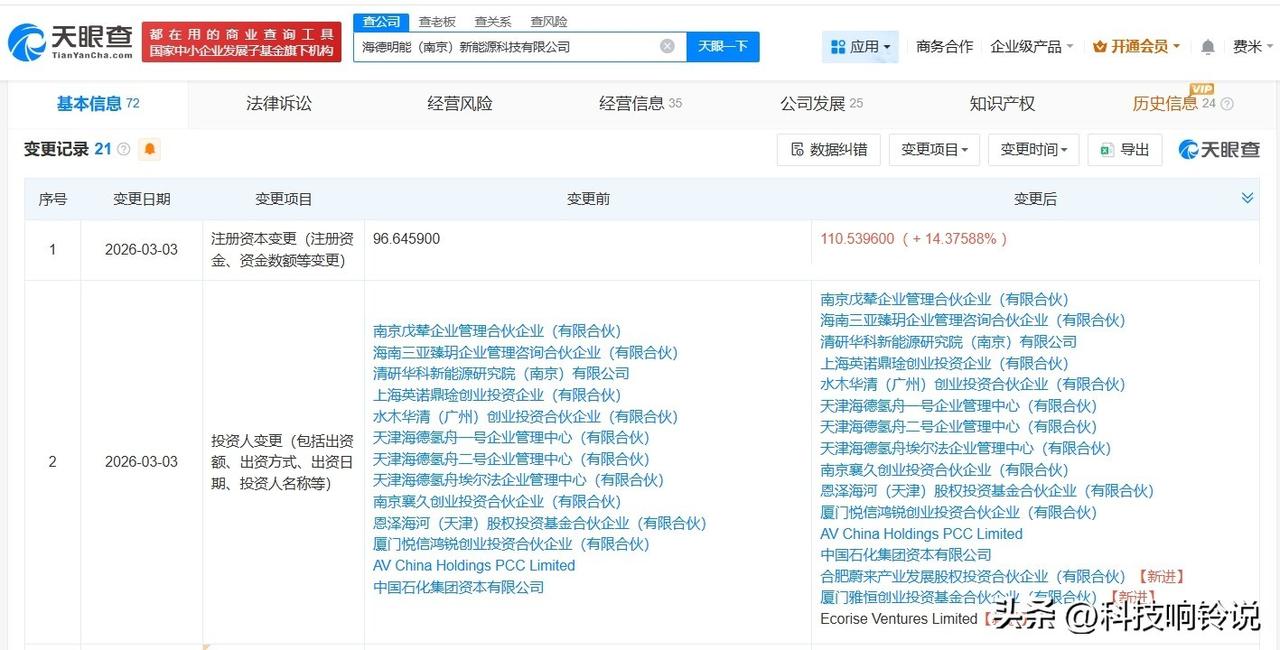
Task: Open the 变更项目 filter dropdown
Action: (x=933, y=150)
